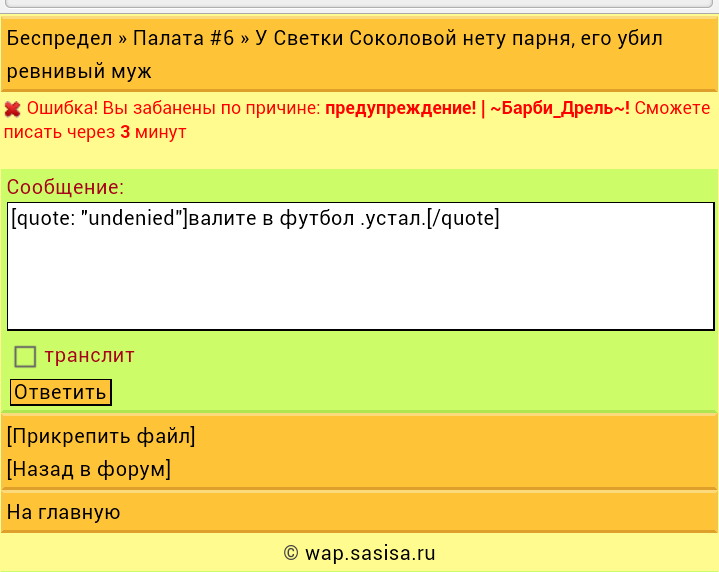Toggle the транслит checkbox

tap(25, 356)
